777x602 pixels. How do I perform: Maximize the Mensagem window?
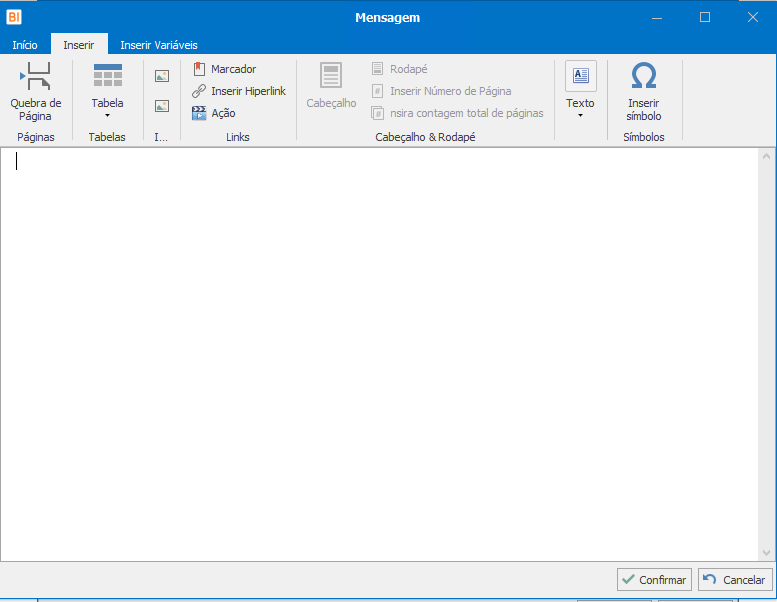pyautogui.click(x=705, y=17)
